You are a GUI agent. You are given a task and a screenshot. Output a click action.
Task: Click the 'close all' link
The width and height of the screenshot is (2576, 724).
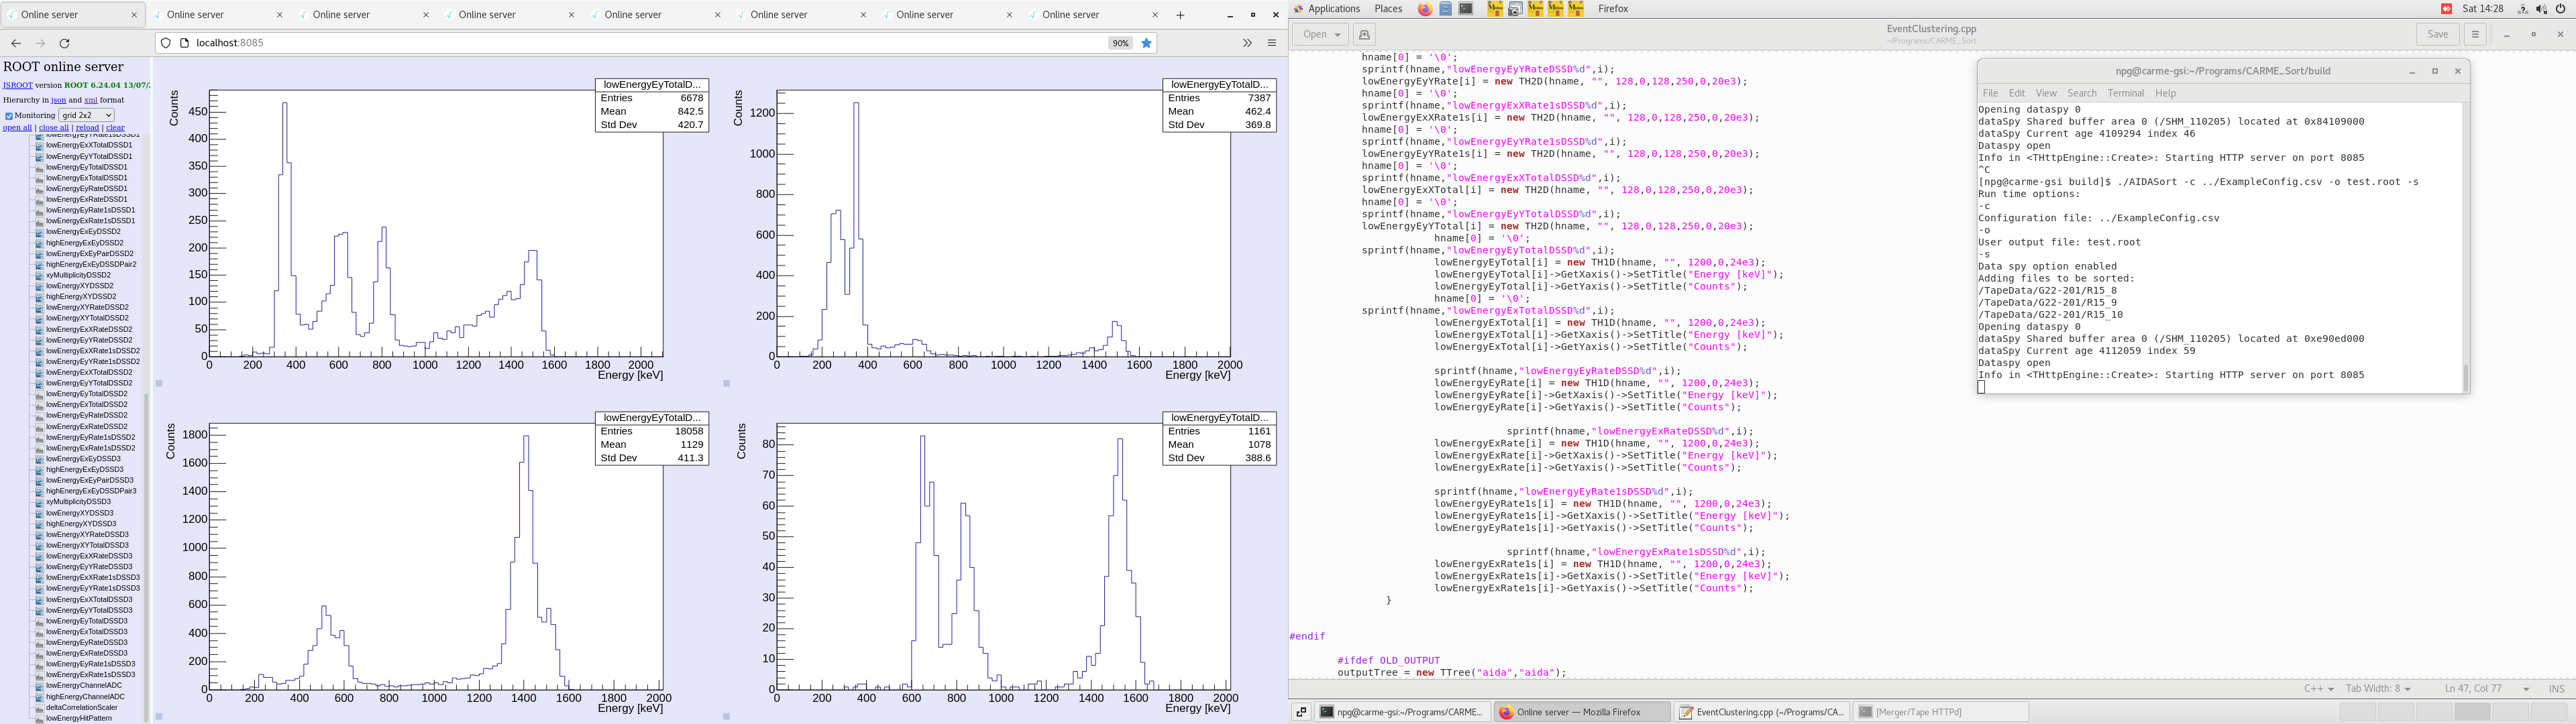(53, 127)
